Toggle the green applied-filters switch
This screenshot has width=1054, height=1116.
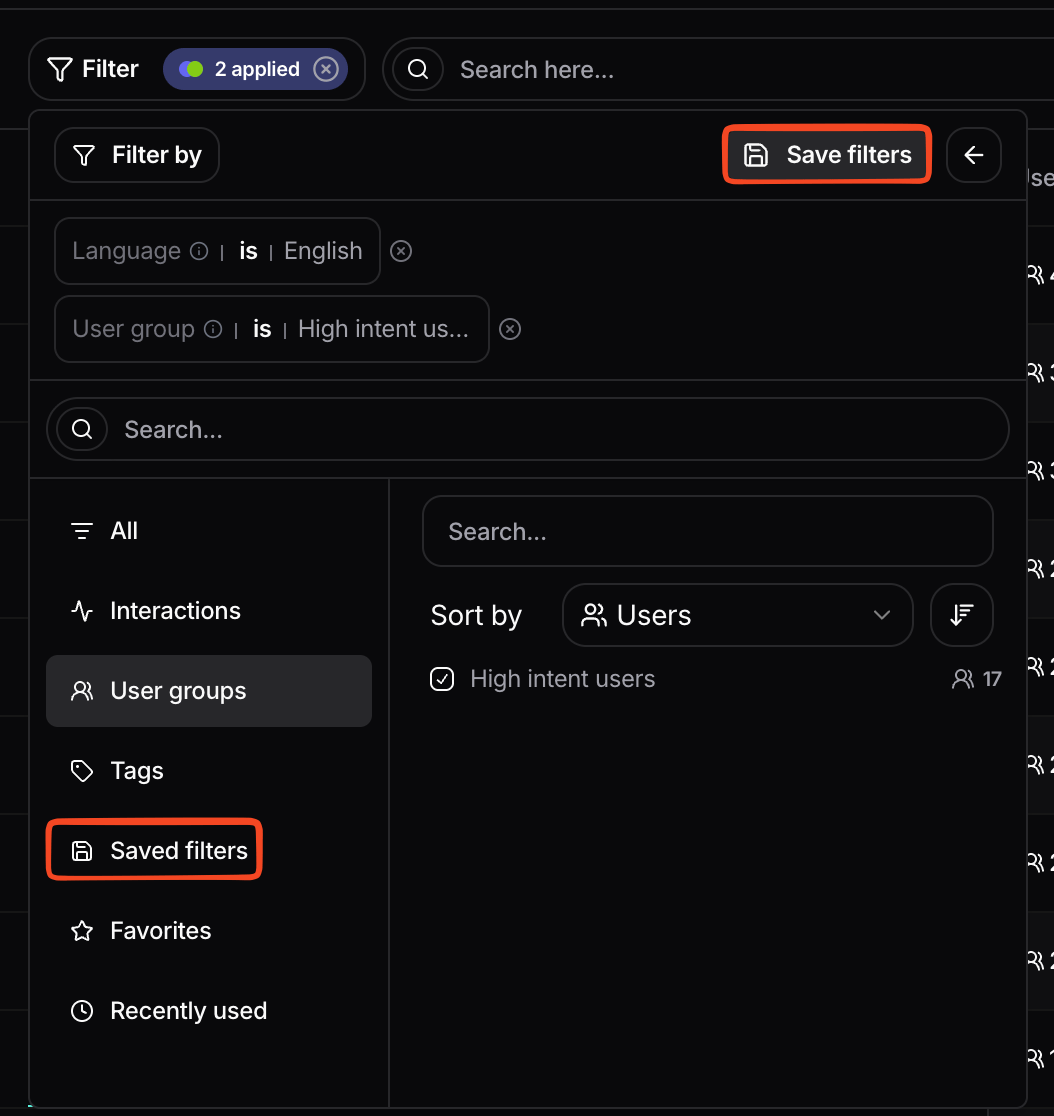[191, 69]
